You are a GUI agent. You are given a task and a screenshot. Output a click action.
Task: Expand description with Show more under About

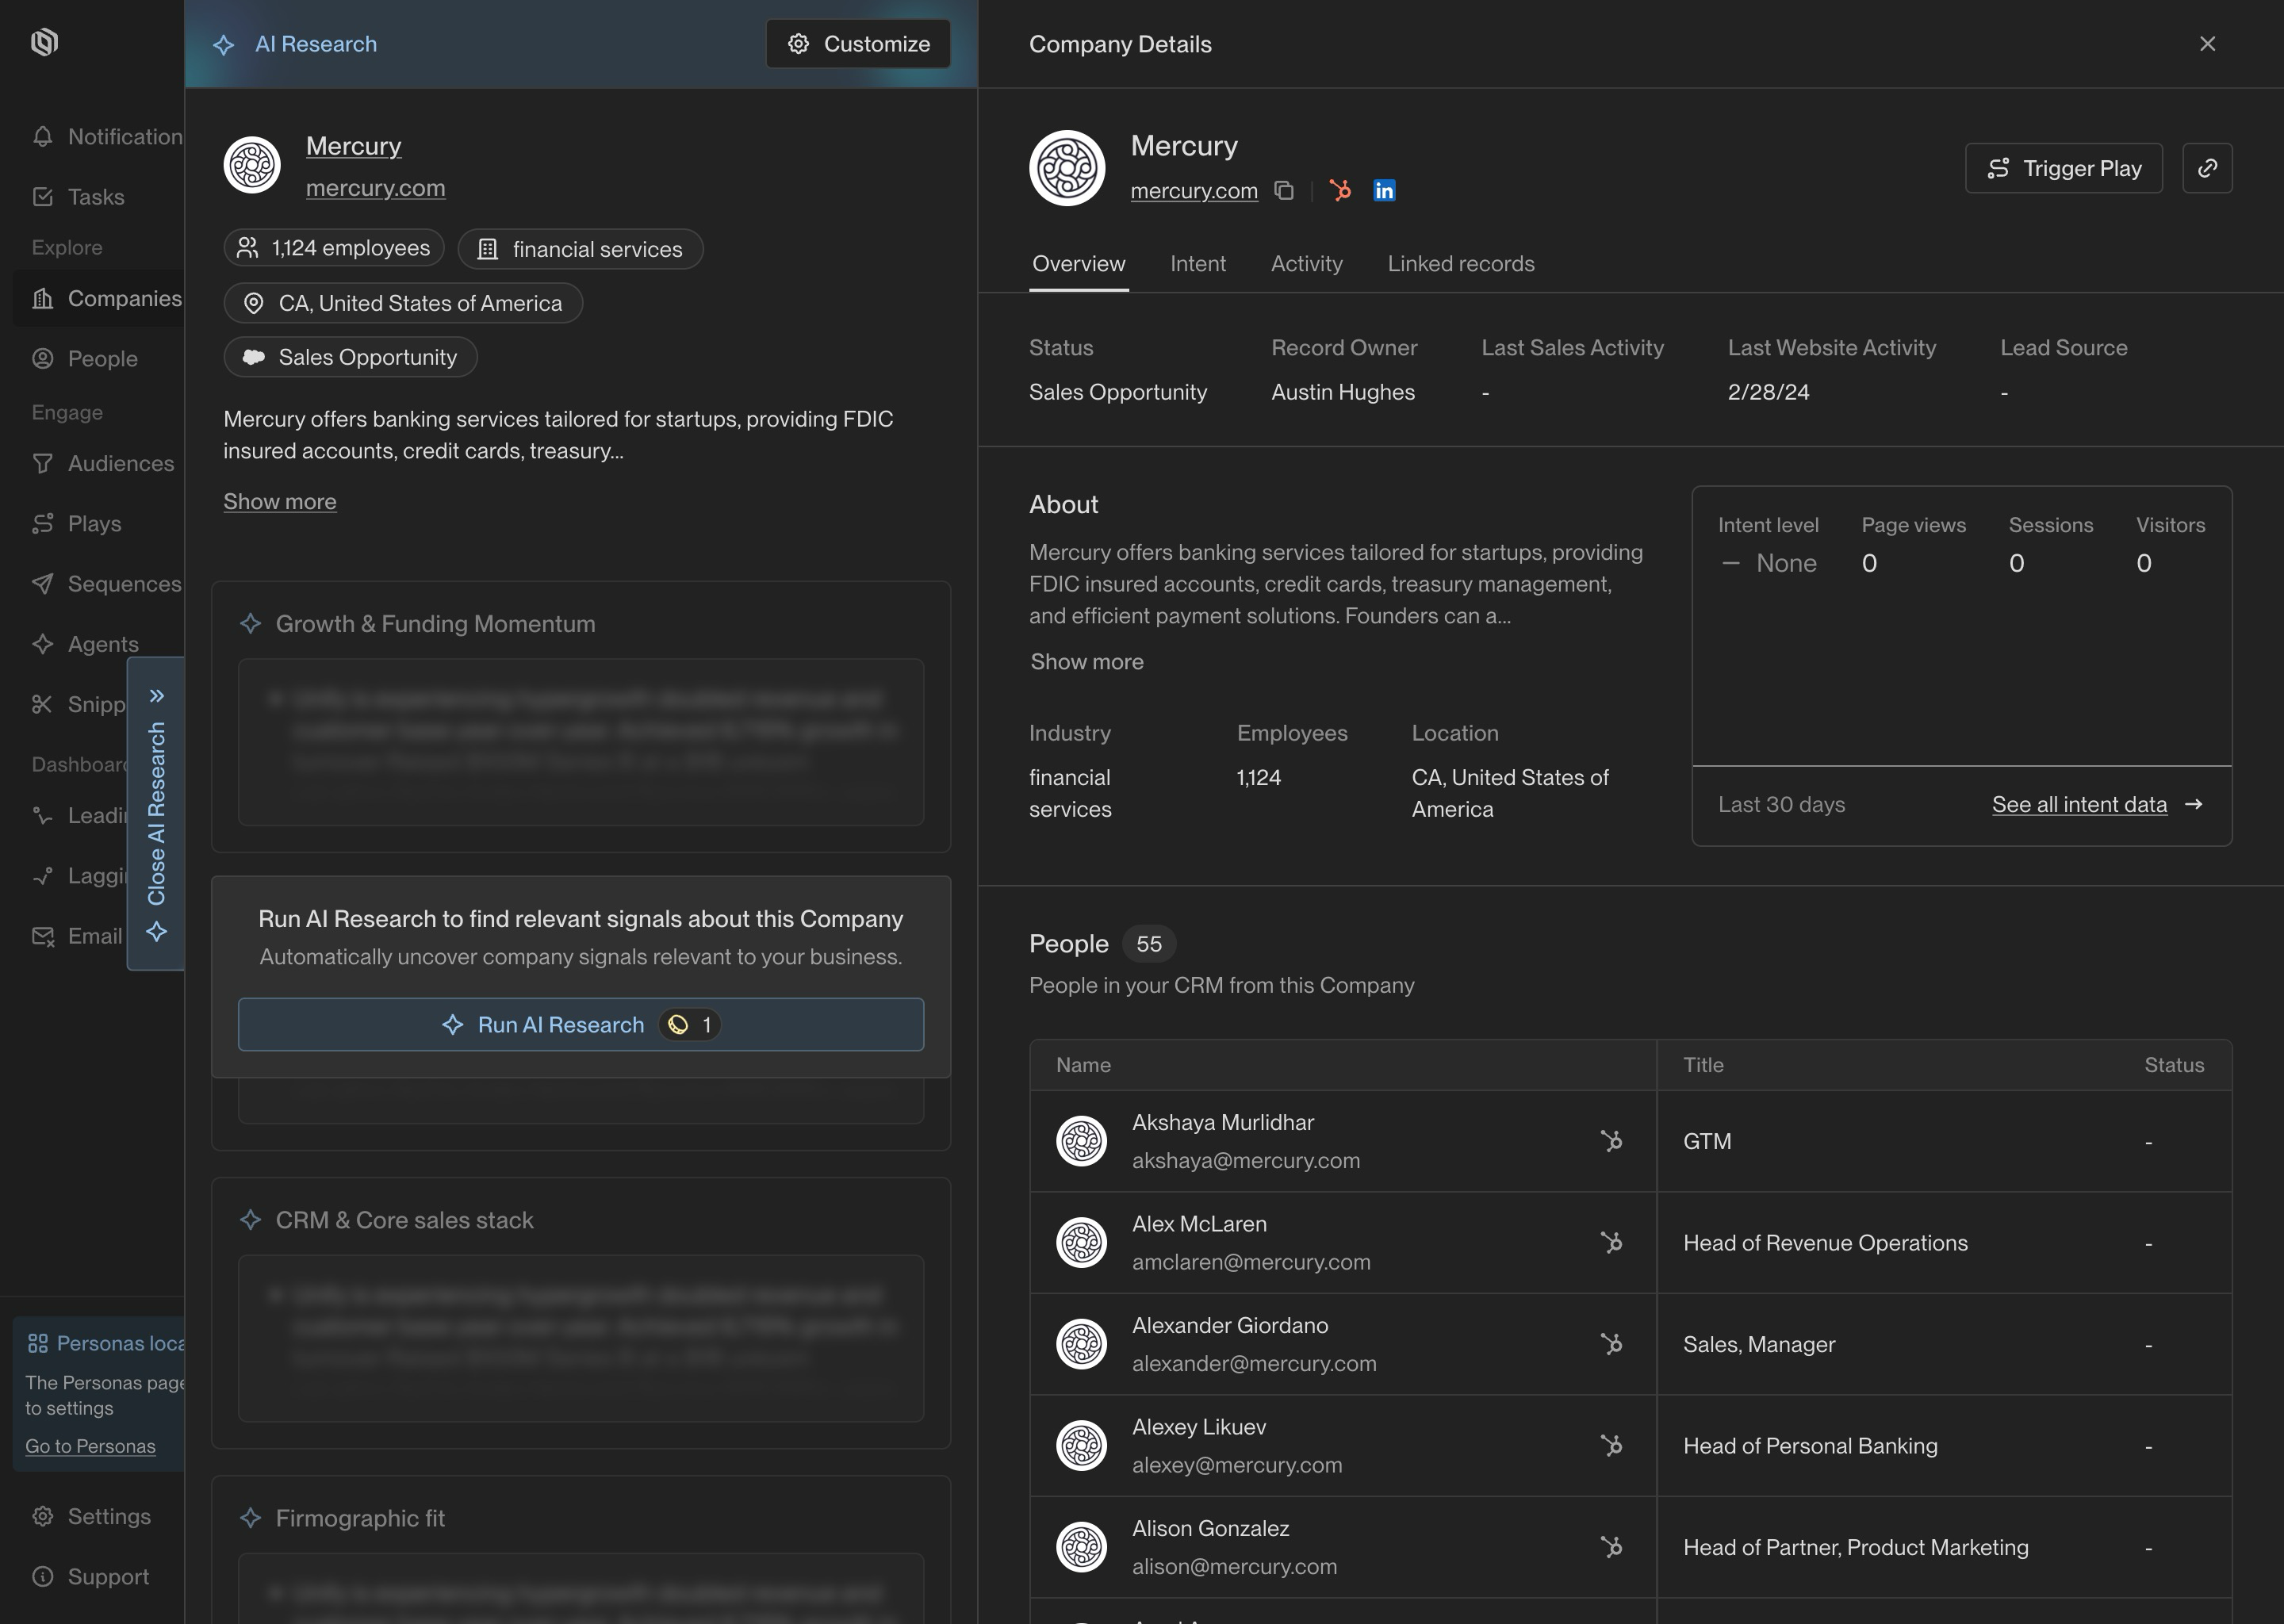1087,662
